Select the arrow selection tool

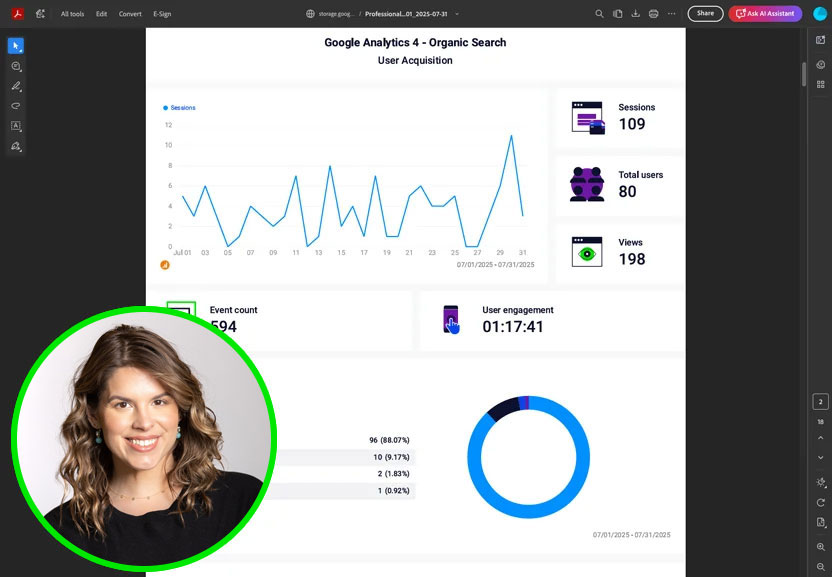point(16,46)
